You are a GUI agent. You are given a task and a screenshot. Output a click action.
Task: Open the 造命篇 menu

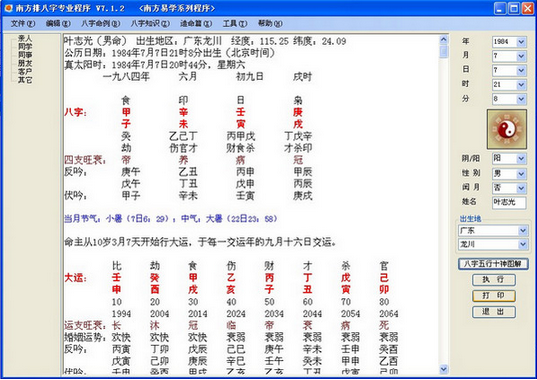pyautogui.click(x=196, y=24)
